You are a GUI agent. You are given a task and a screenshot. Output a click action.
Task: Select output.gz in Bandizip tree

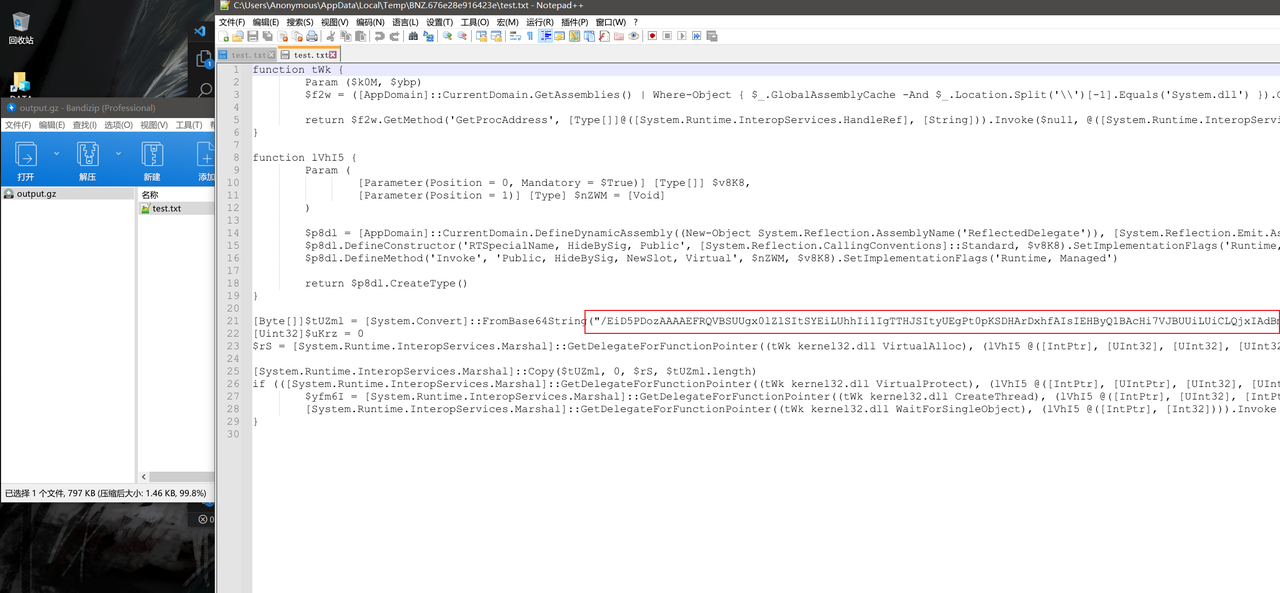pyautogui.click(x=67, y=194)
